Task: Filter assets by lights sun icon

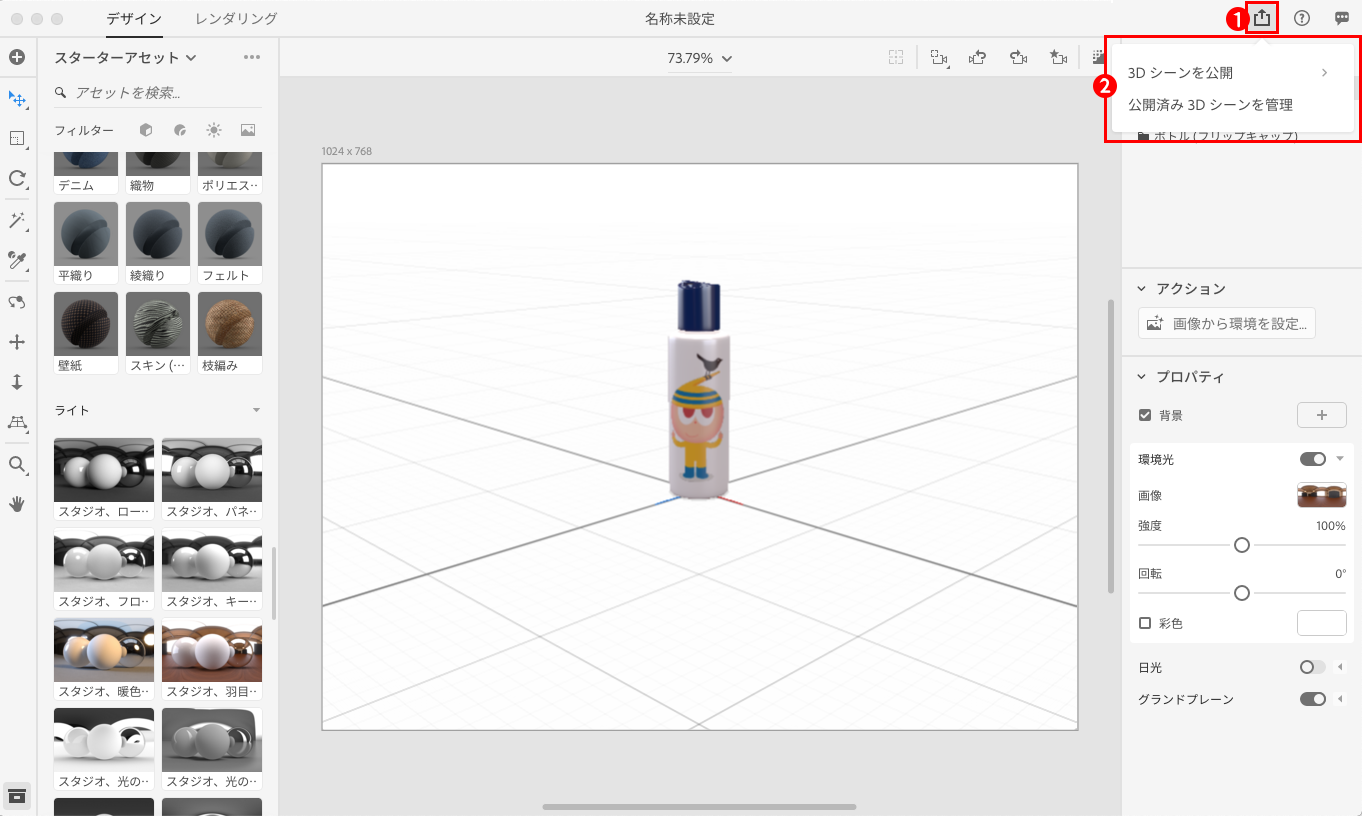Action: (x=214, y=130)
